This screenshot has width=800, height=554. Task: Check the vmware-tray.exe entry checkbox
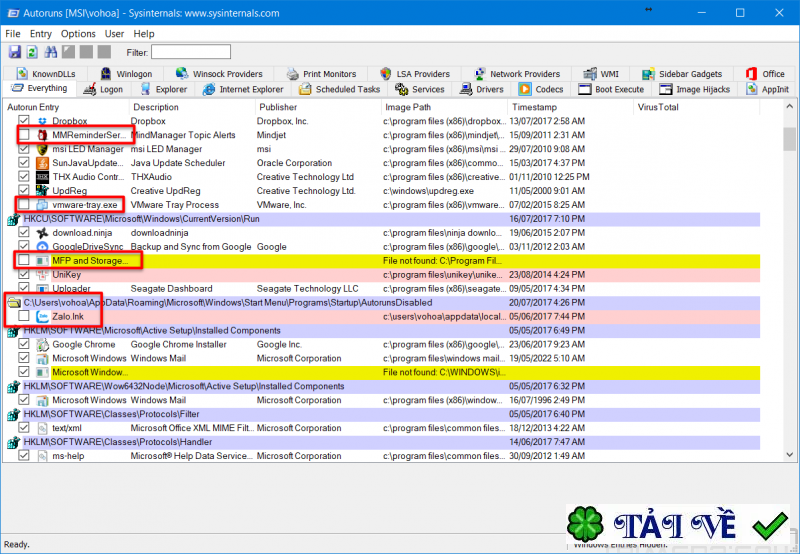coord(24,204)
